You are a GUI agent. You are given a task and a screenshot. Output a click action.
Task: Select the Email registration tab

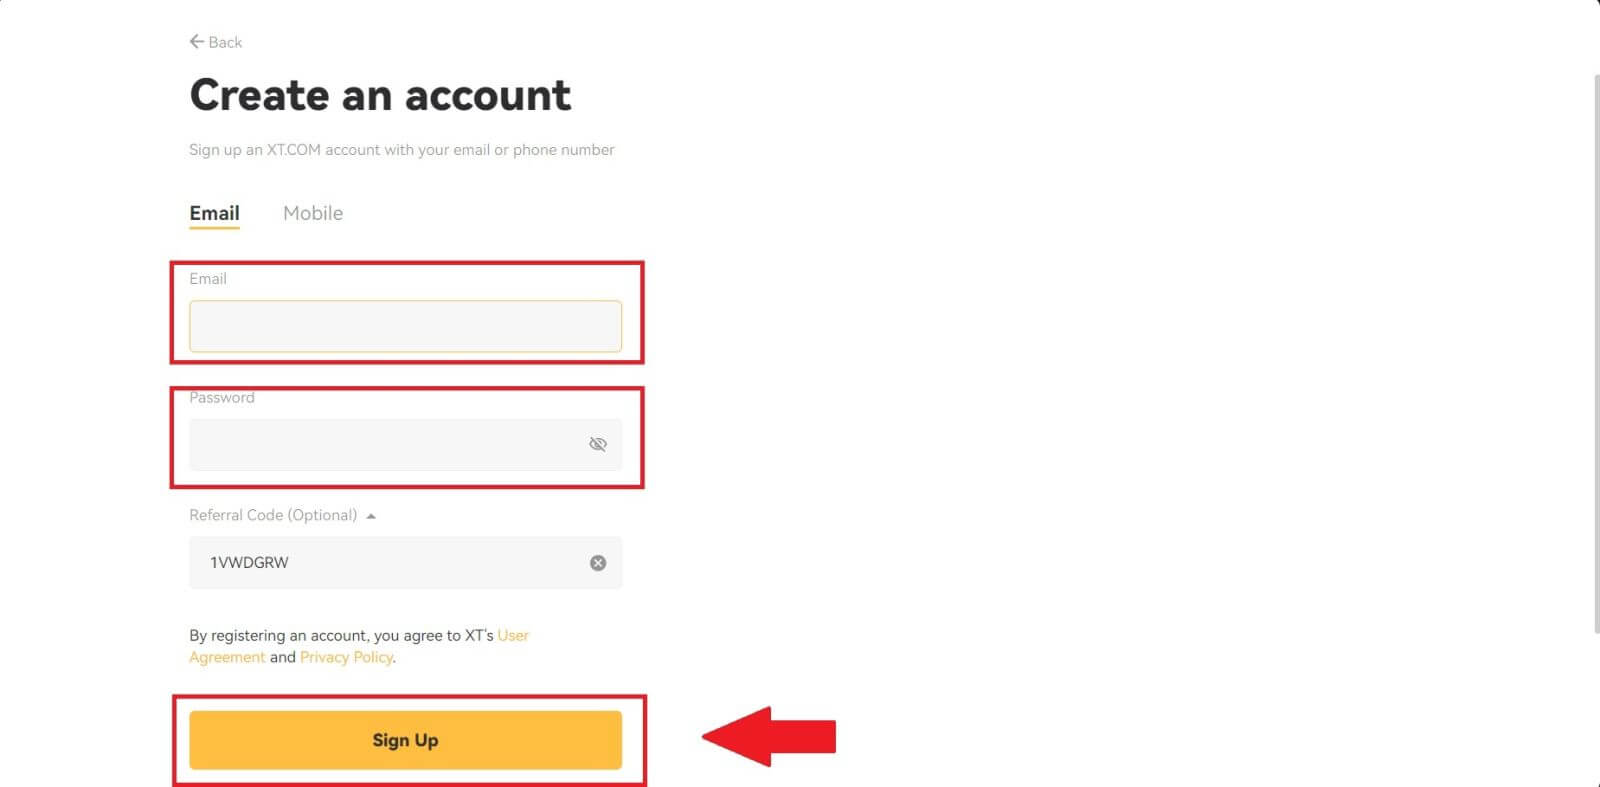click(214, 213)
